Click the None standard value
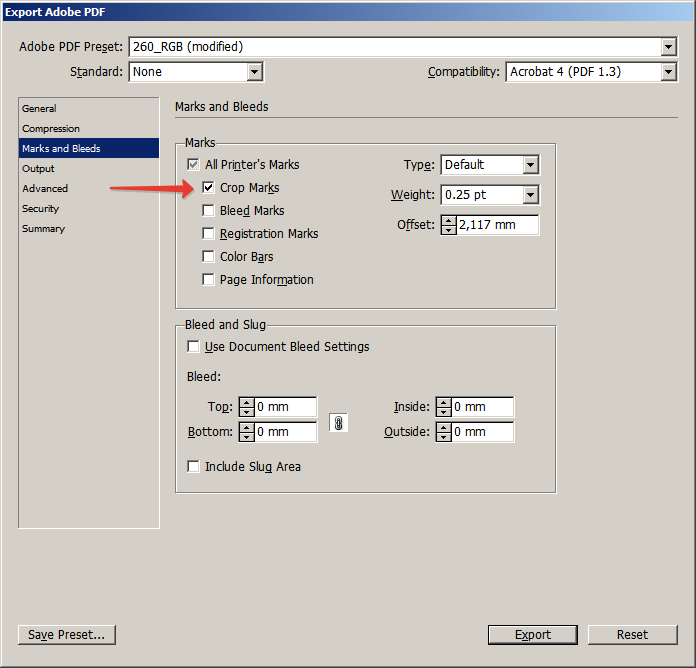This screenshot has height=668, width=696. (147, 72)
